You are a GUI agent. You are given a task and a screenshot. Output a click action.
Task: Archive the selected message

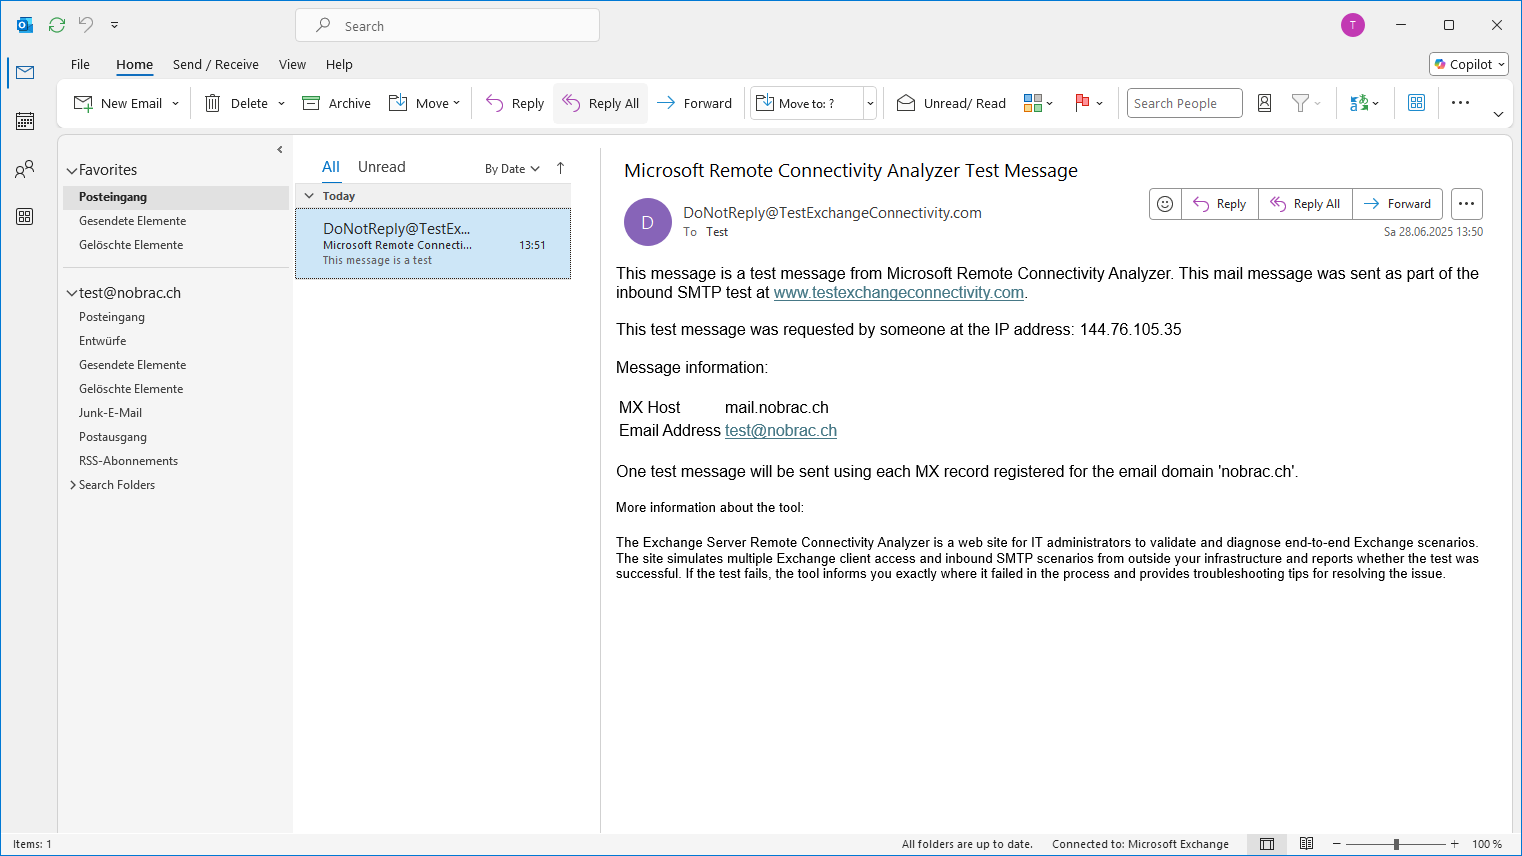[337, 103]
